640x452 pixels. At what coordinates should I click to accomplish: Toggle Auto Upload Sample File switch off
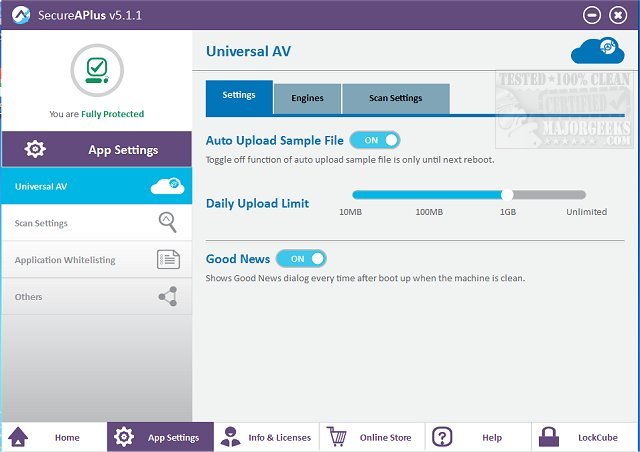[375, 140]
